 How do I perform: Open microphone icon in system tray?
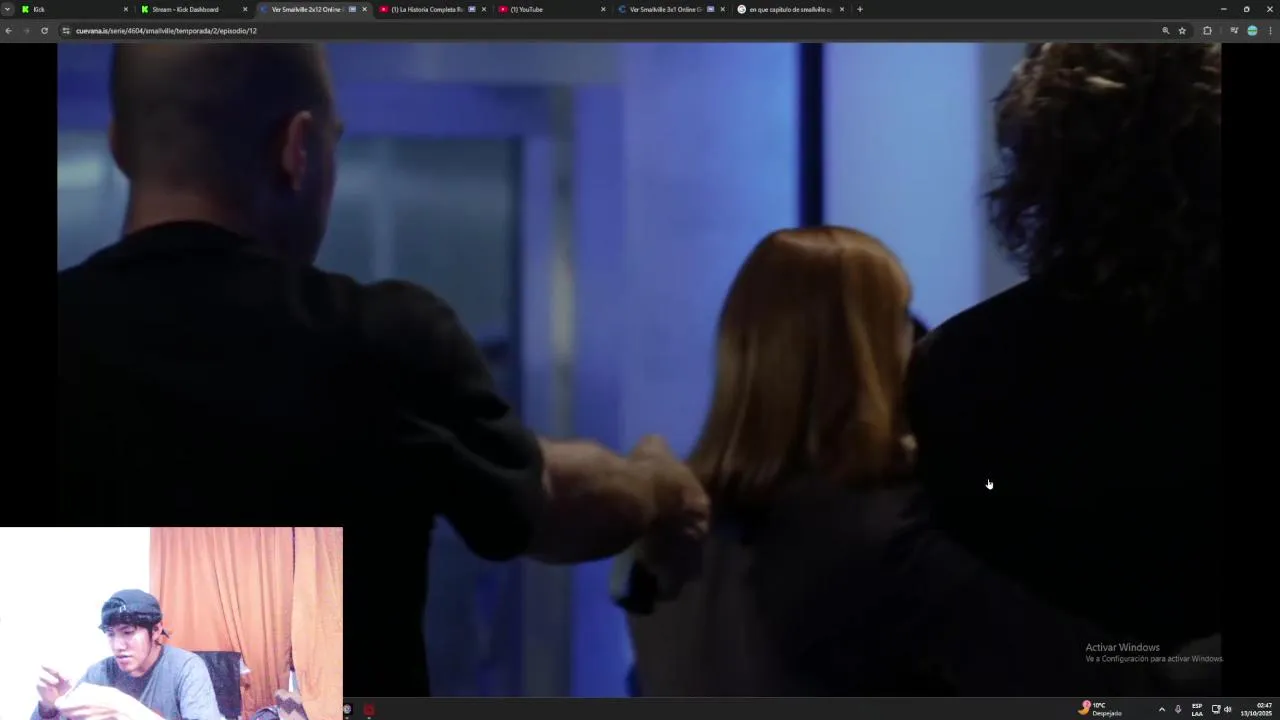pos(1177,709)
